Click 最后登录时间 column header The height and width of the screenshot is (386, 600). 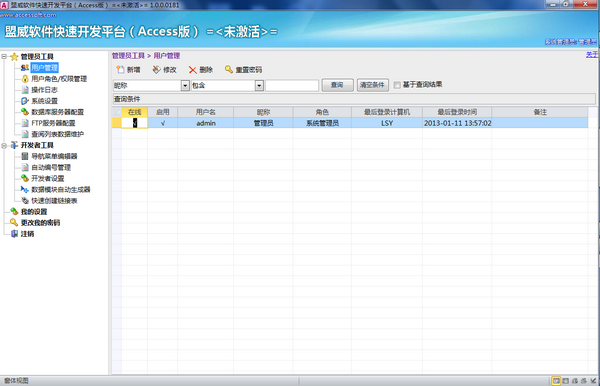[457, 112]
